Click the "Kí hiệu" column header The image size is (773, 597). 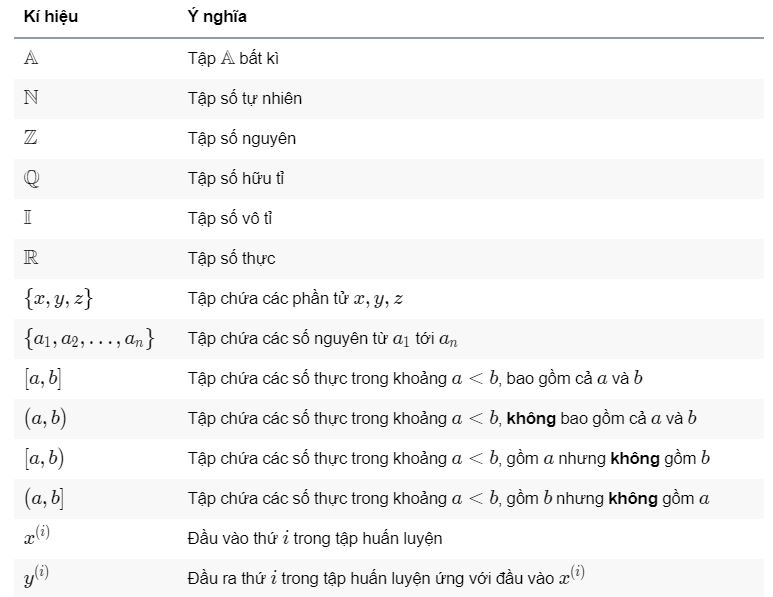click(51, 16)
